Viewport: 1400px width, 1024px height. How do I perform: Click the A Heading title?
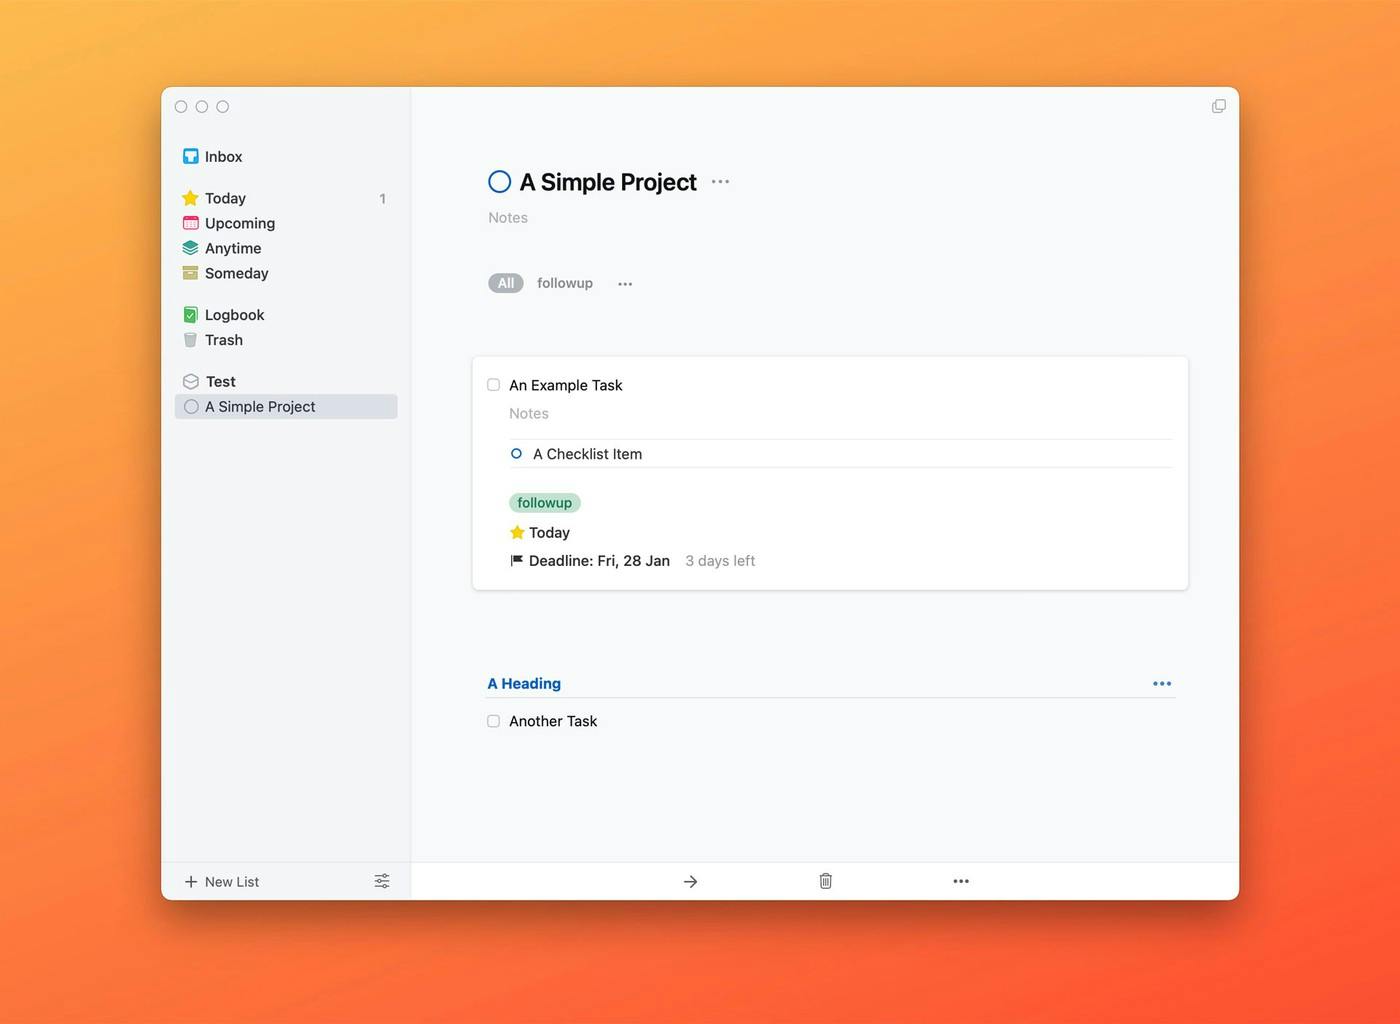[x=524, y=684]
